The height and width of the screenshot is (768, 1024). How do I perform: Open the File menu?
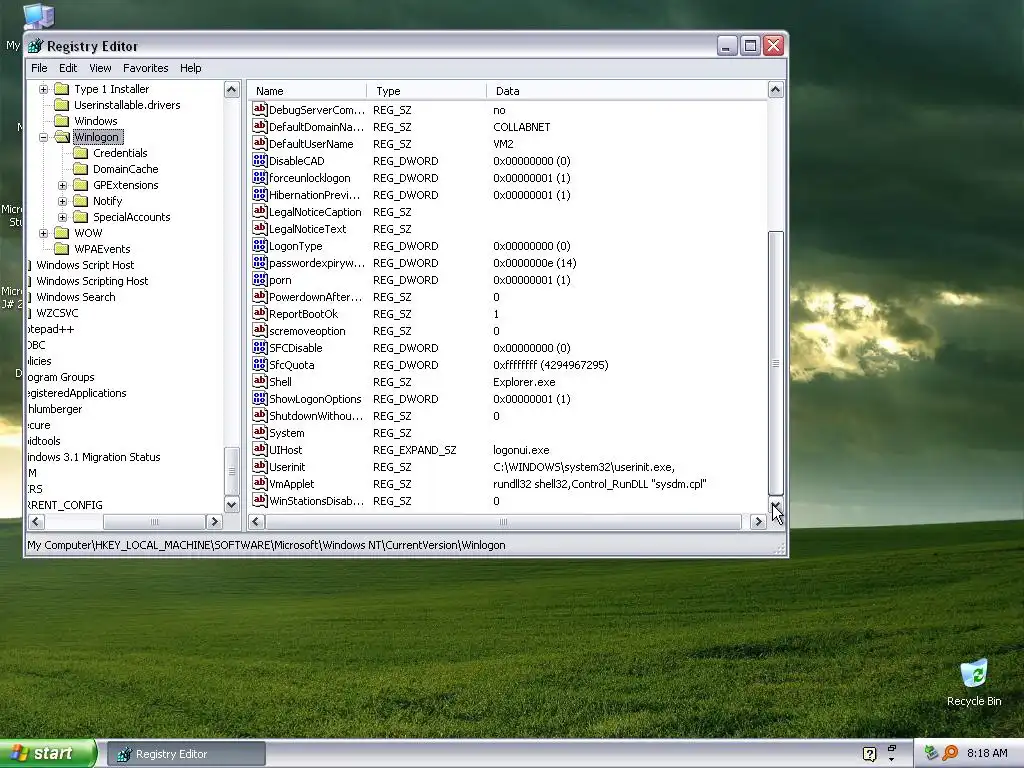pos(39,68)
